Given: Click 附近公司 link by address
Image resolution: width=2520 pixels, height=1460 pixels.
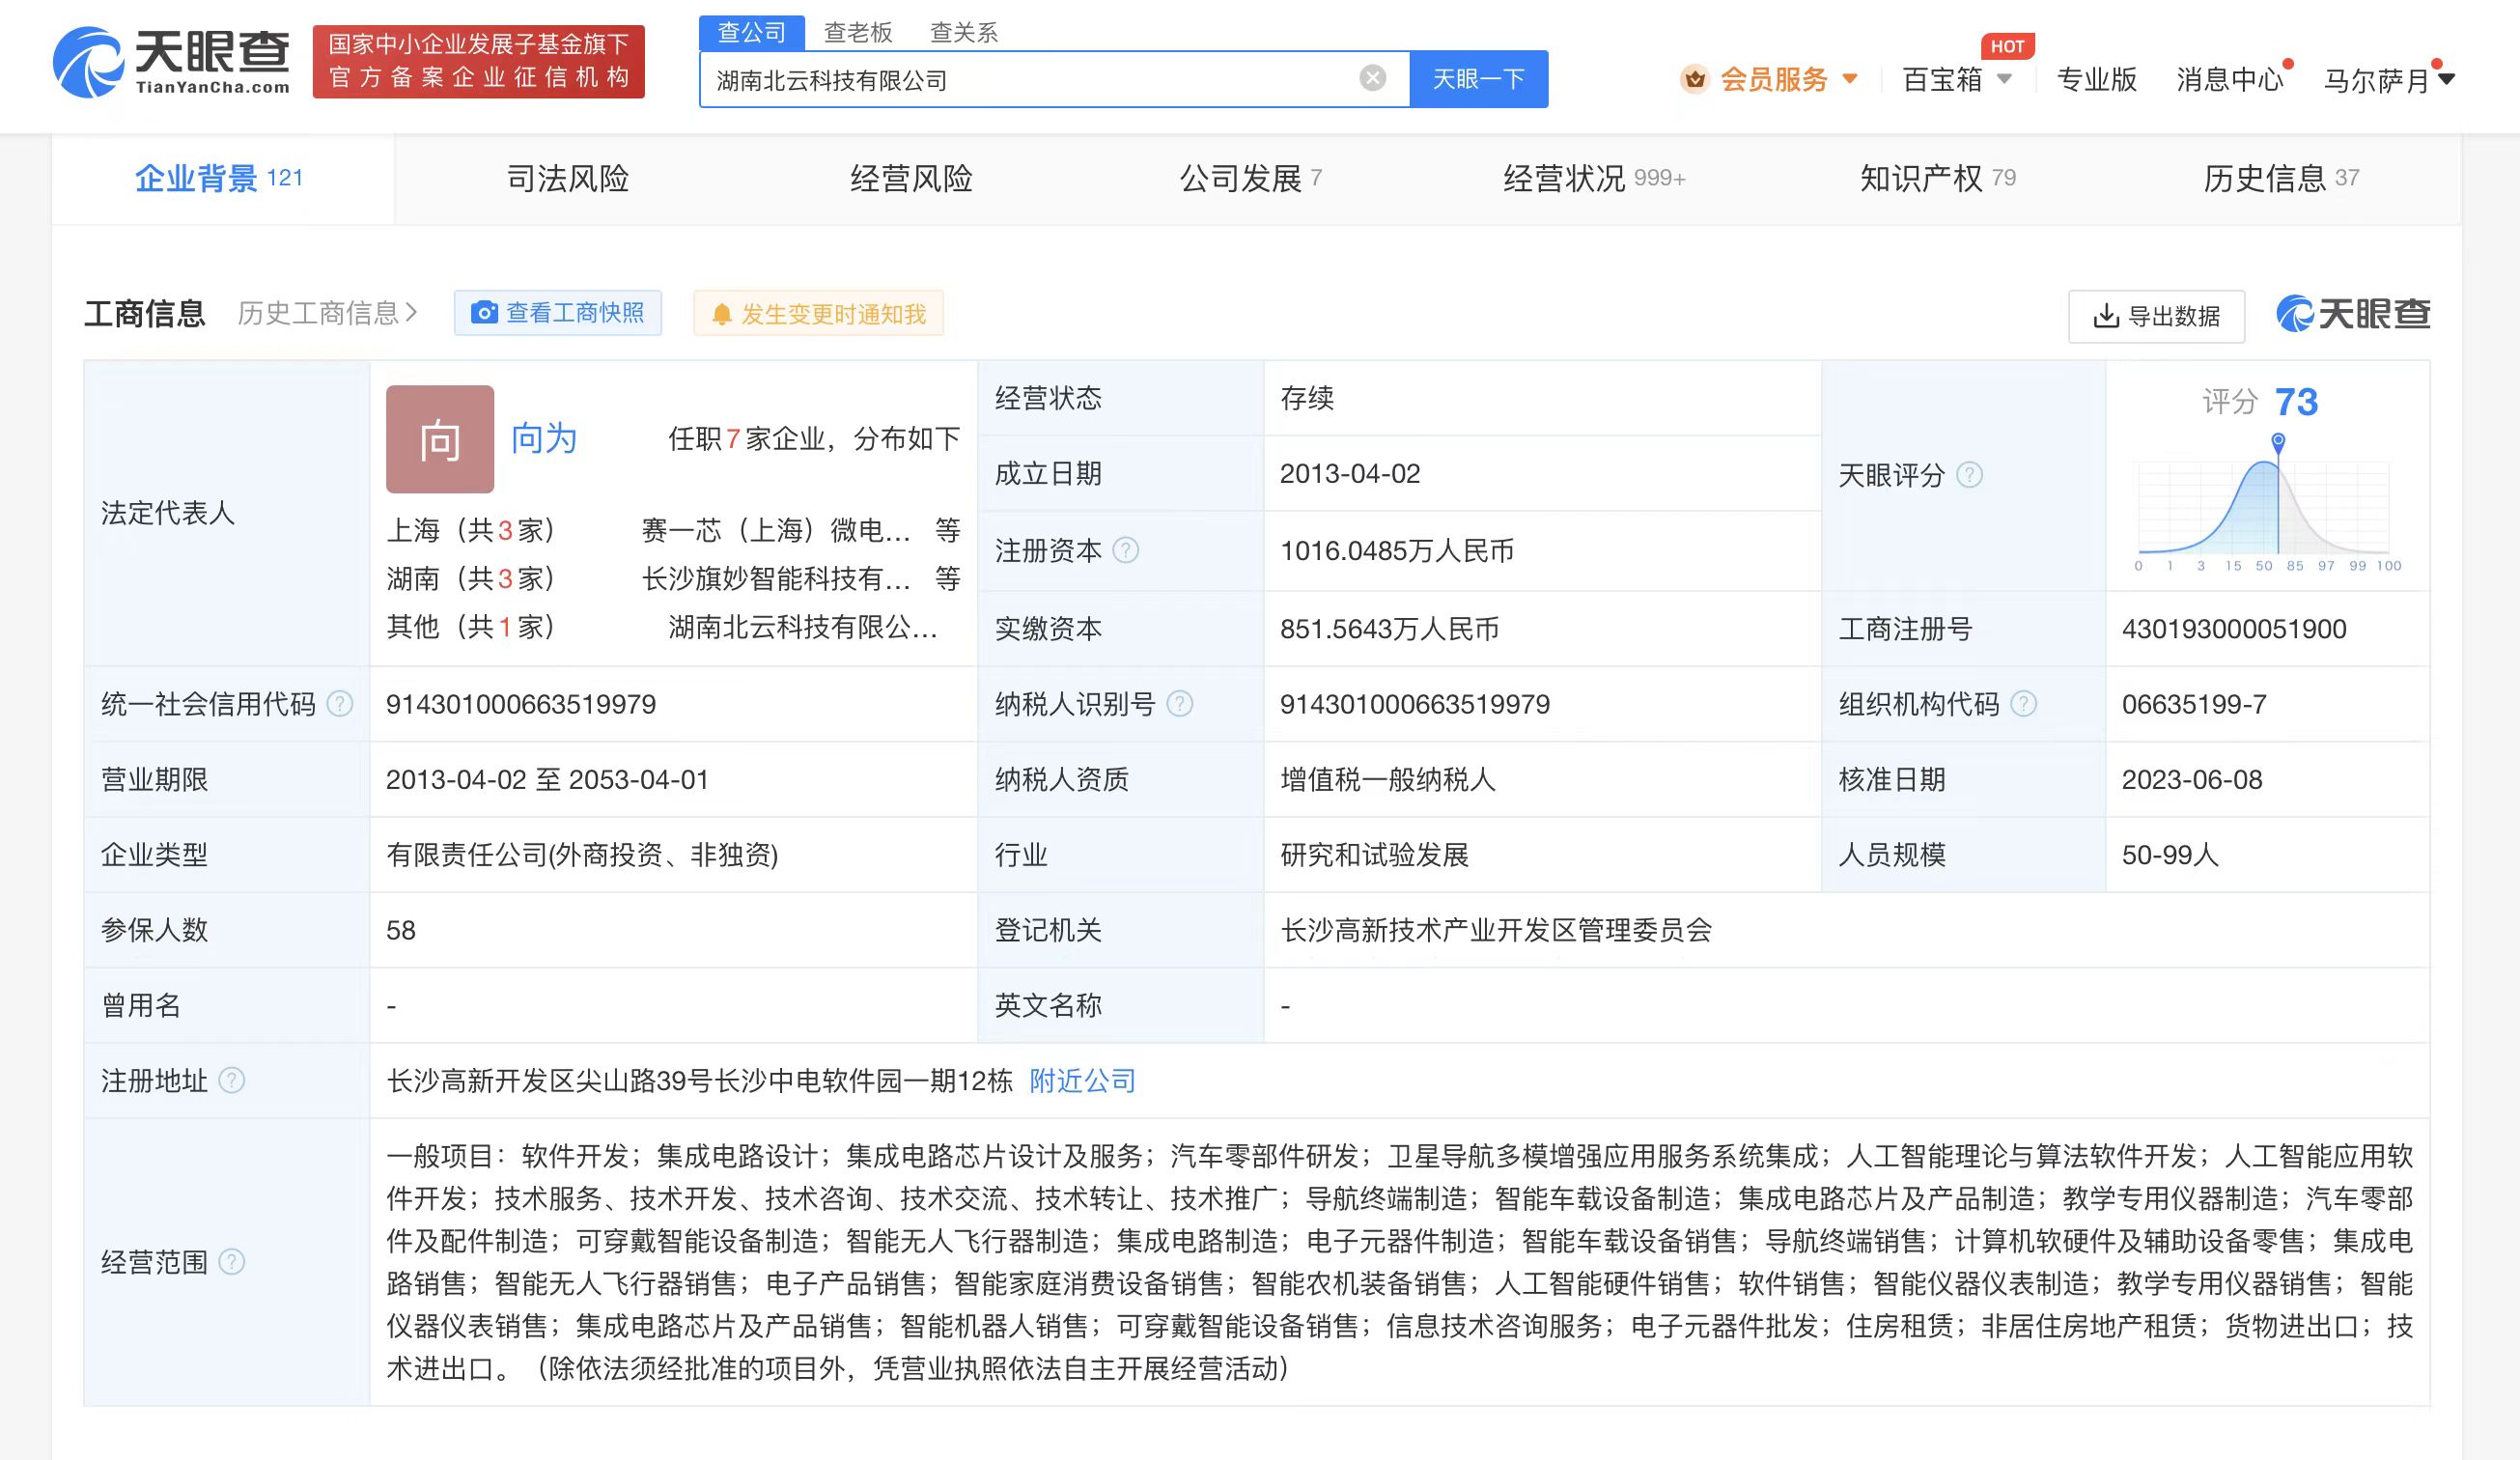Looking at the screenshot, I should click(x=1082, y=1080).
